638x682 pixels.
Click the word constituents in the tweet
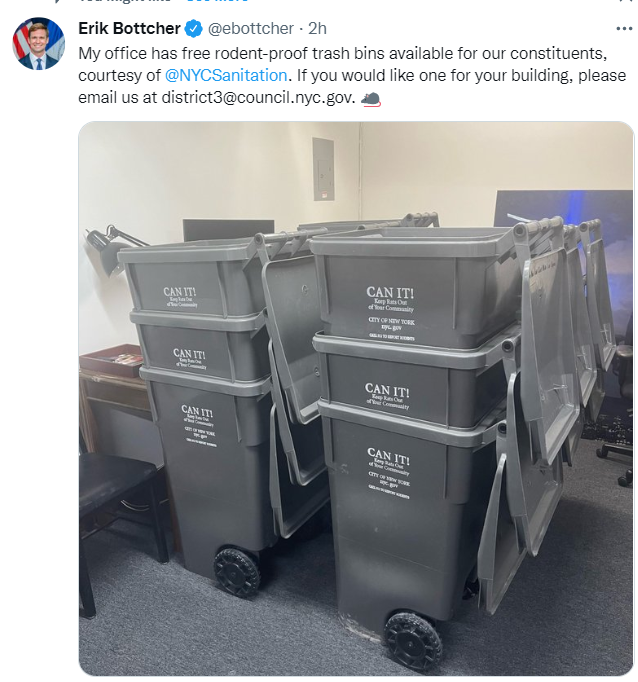558,53
